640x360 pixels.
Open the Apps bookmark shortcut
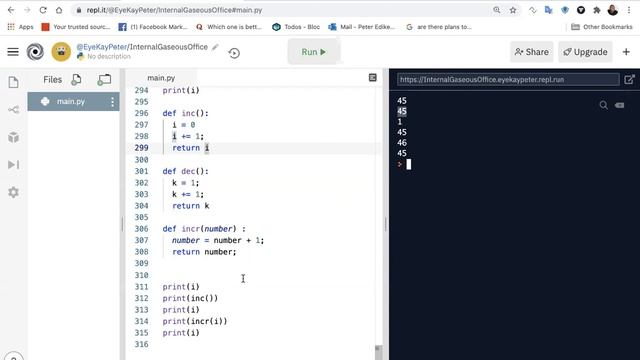20,27
